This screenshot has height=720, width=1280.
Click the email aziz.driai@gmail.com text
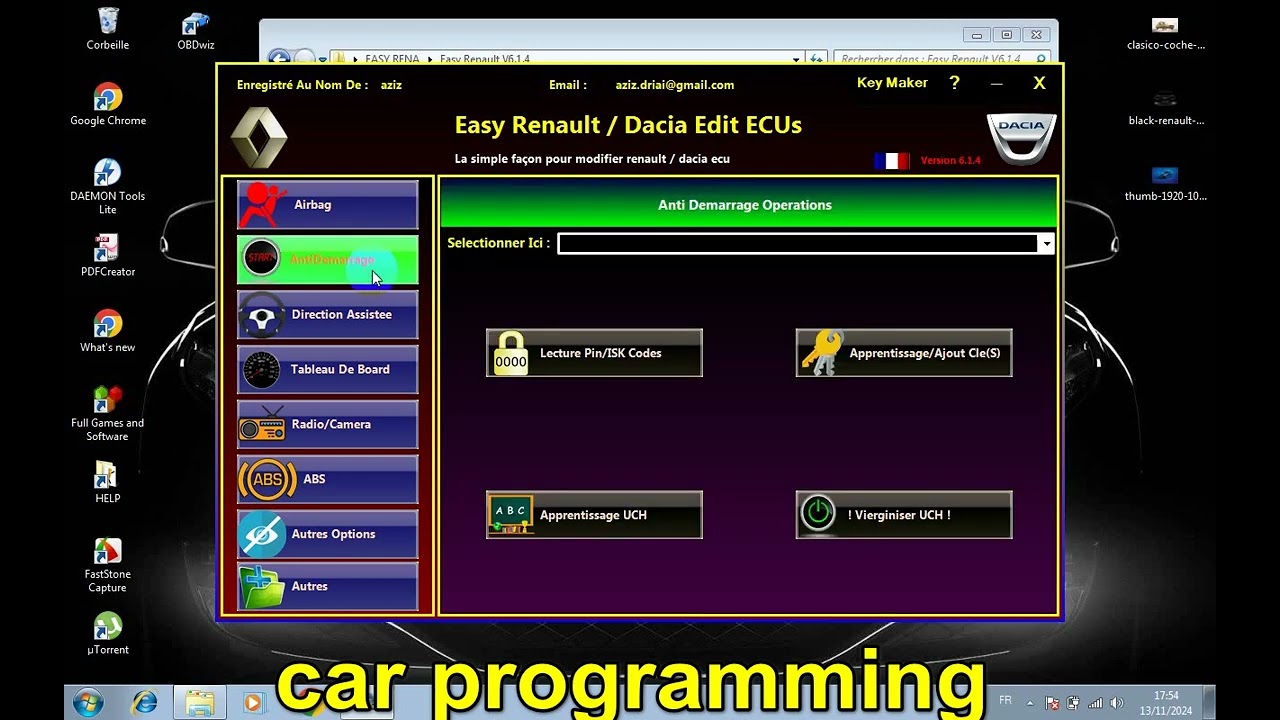675,85
